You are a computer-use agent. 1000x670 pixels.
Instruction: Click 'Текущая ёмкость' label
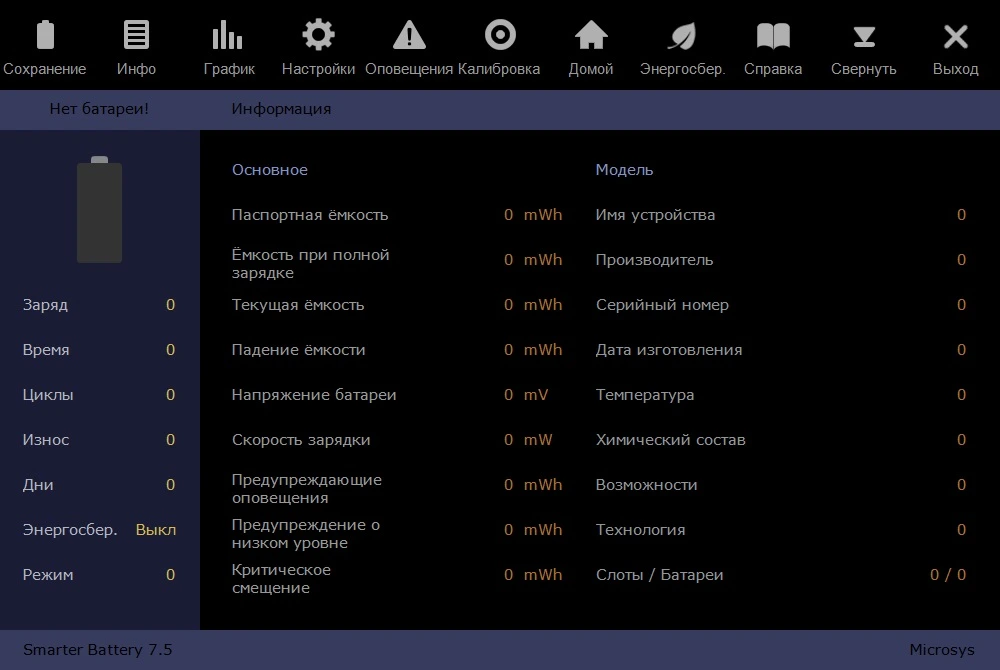tap(298, 305)
